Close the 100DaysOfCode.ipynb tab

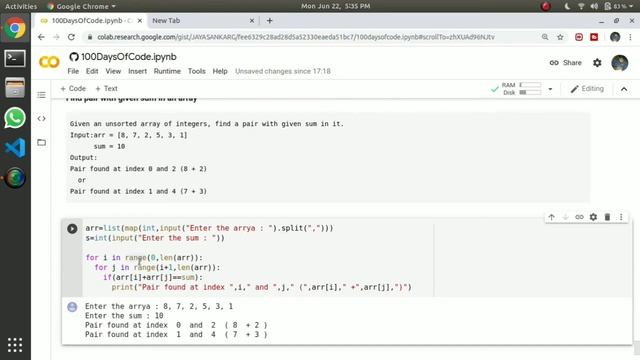point(140,21)
